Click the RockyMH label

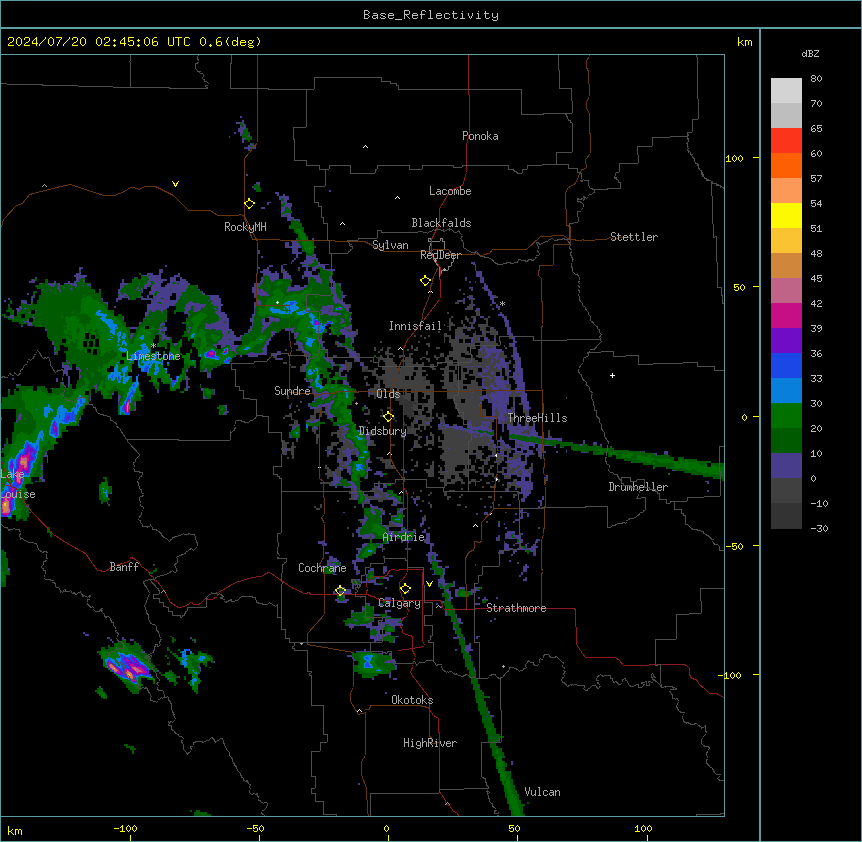pos(245,227)
